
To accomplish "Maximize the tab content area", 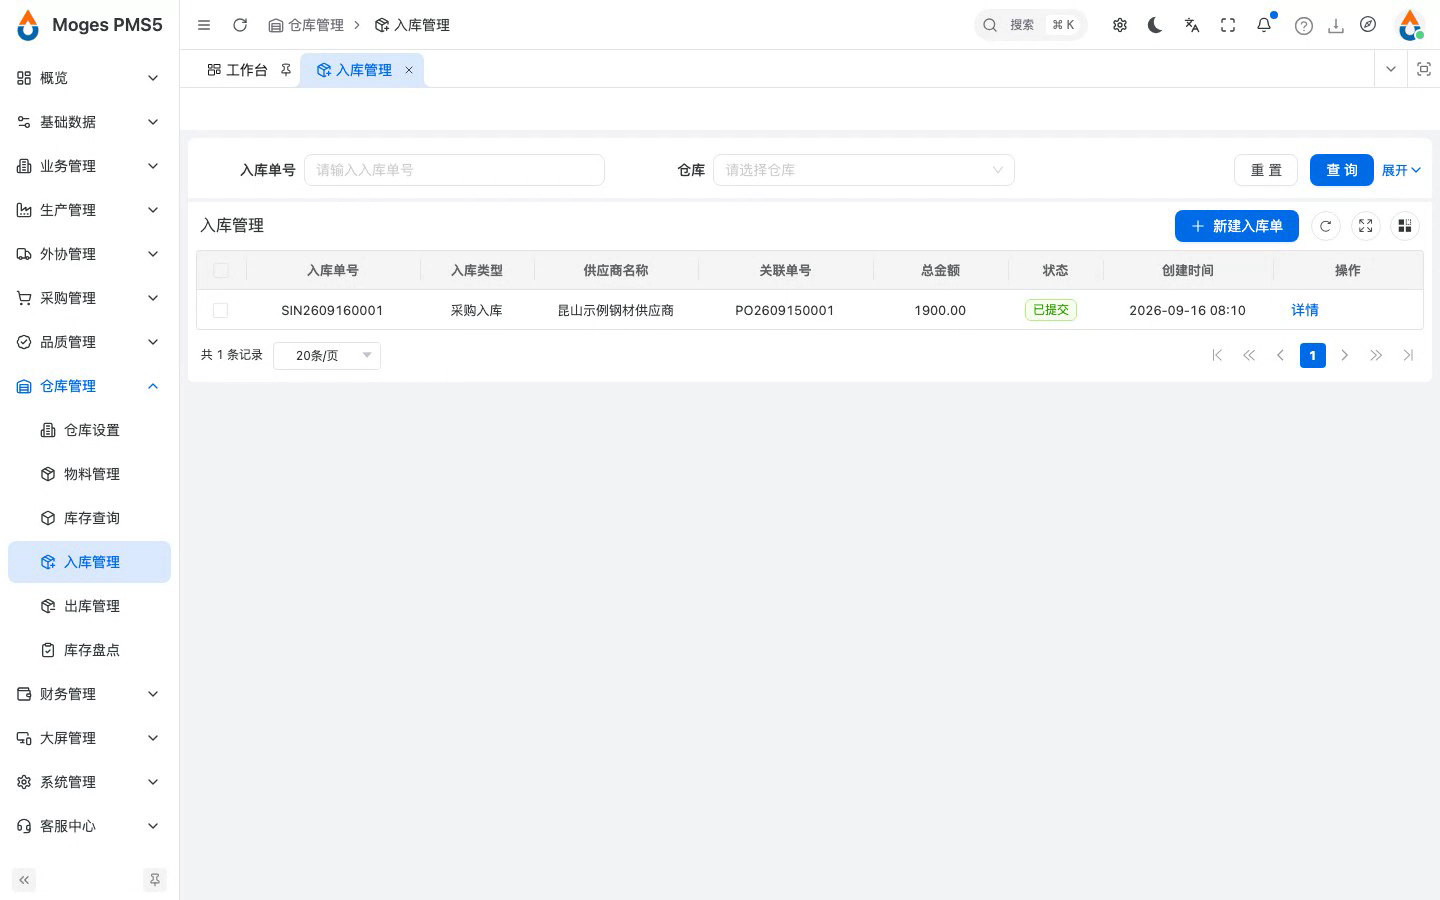I will click(1424, 69).
